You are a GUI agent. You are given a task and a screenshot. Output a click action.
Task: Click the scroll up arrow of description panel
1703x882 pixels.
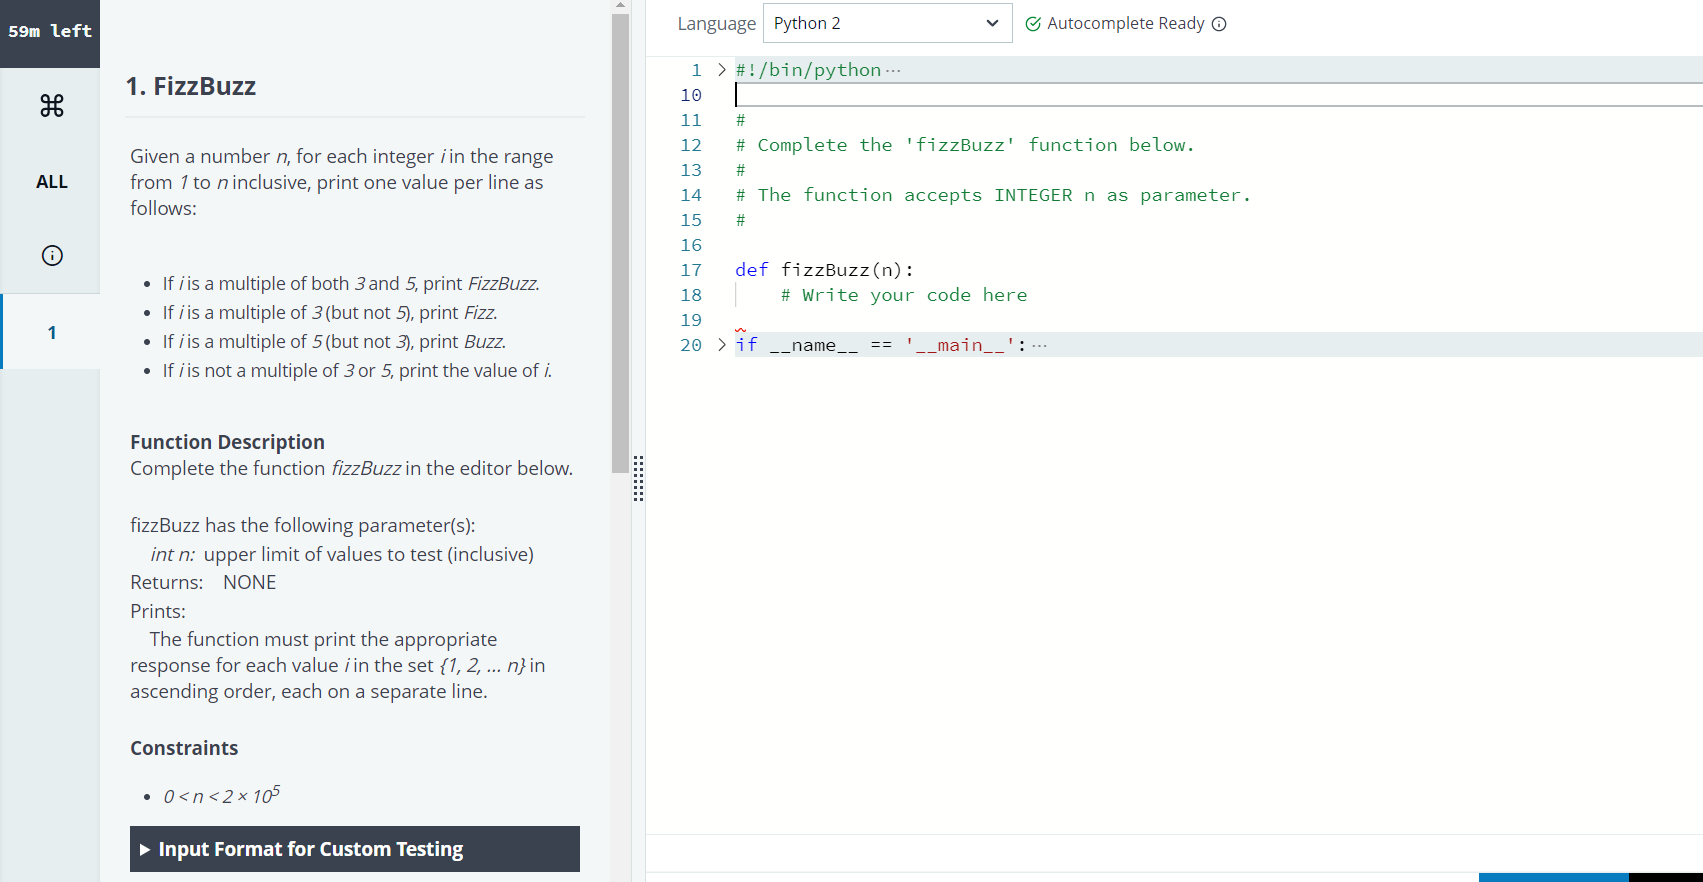pyautogui.click(x=620, y=6)
